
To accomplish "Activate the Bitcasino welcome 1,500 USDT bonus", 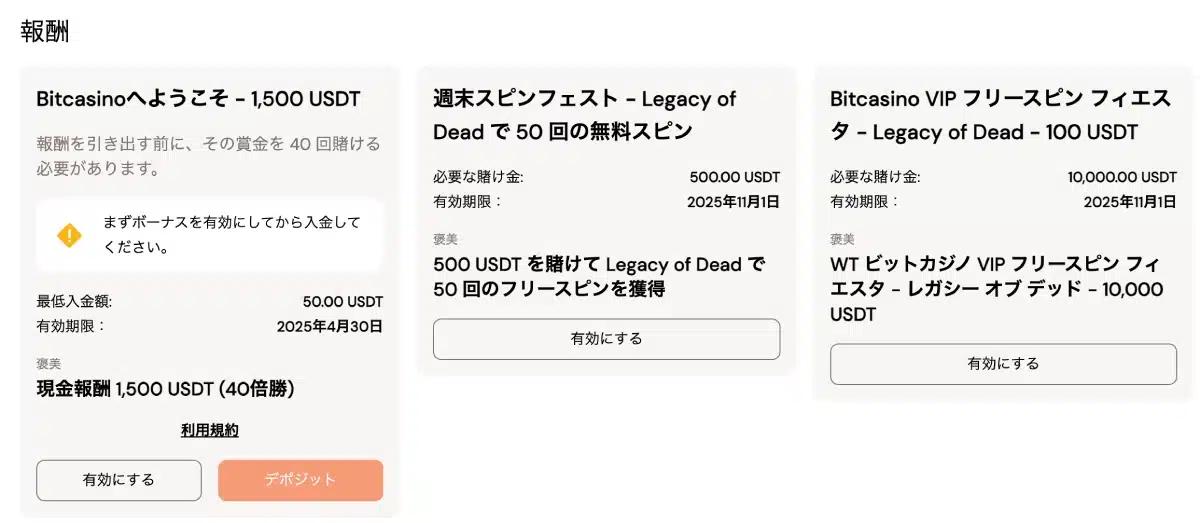I will pyautogui.click(x=119, y=480).
